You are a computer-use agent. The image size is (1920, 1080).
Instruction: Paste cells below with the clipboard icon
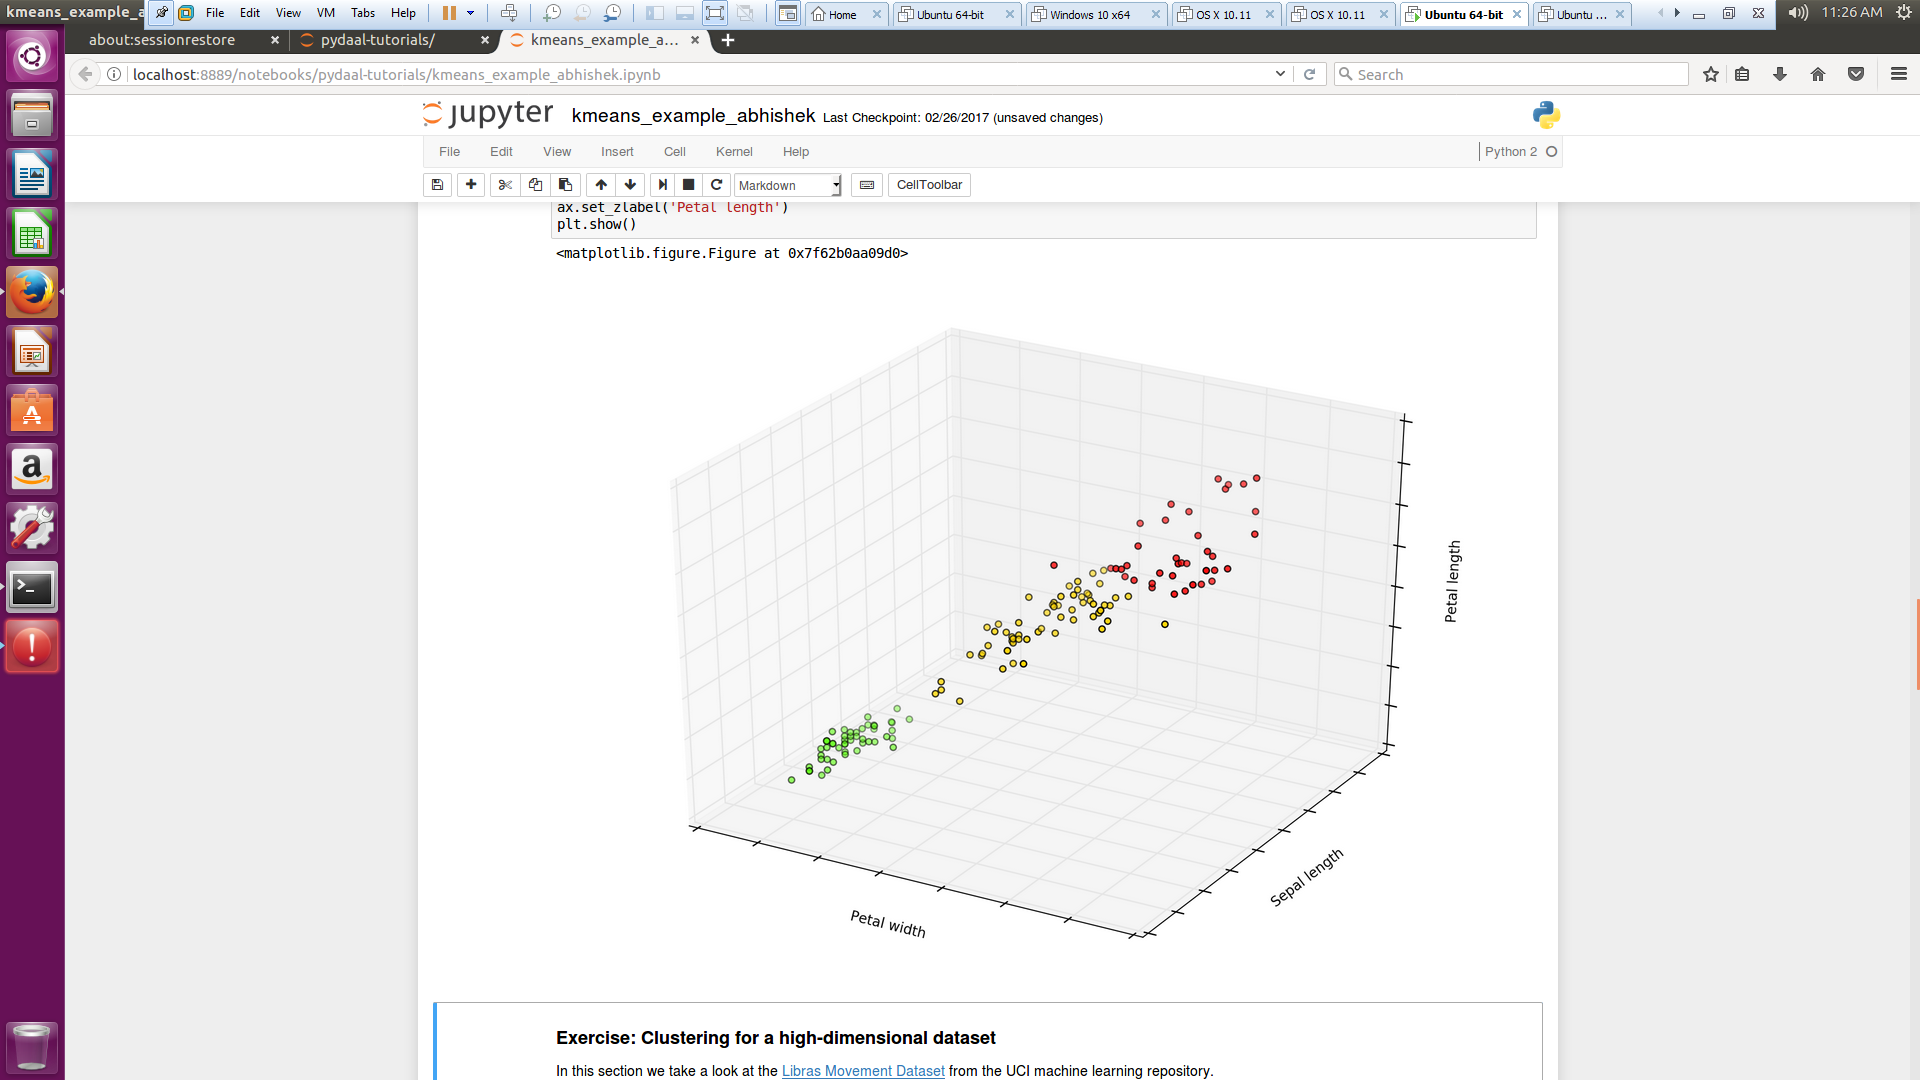click(x=565, y=185)
